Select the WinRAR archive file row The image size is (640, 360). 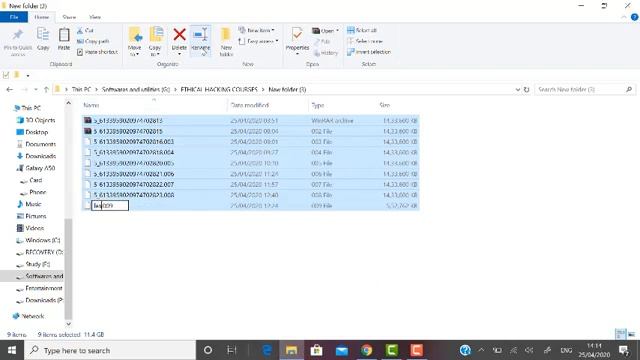tap(251, 120)
